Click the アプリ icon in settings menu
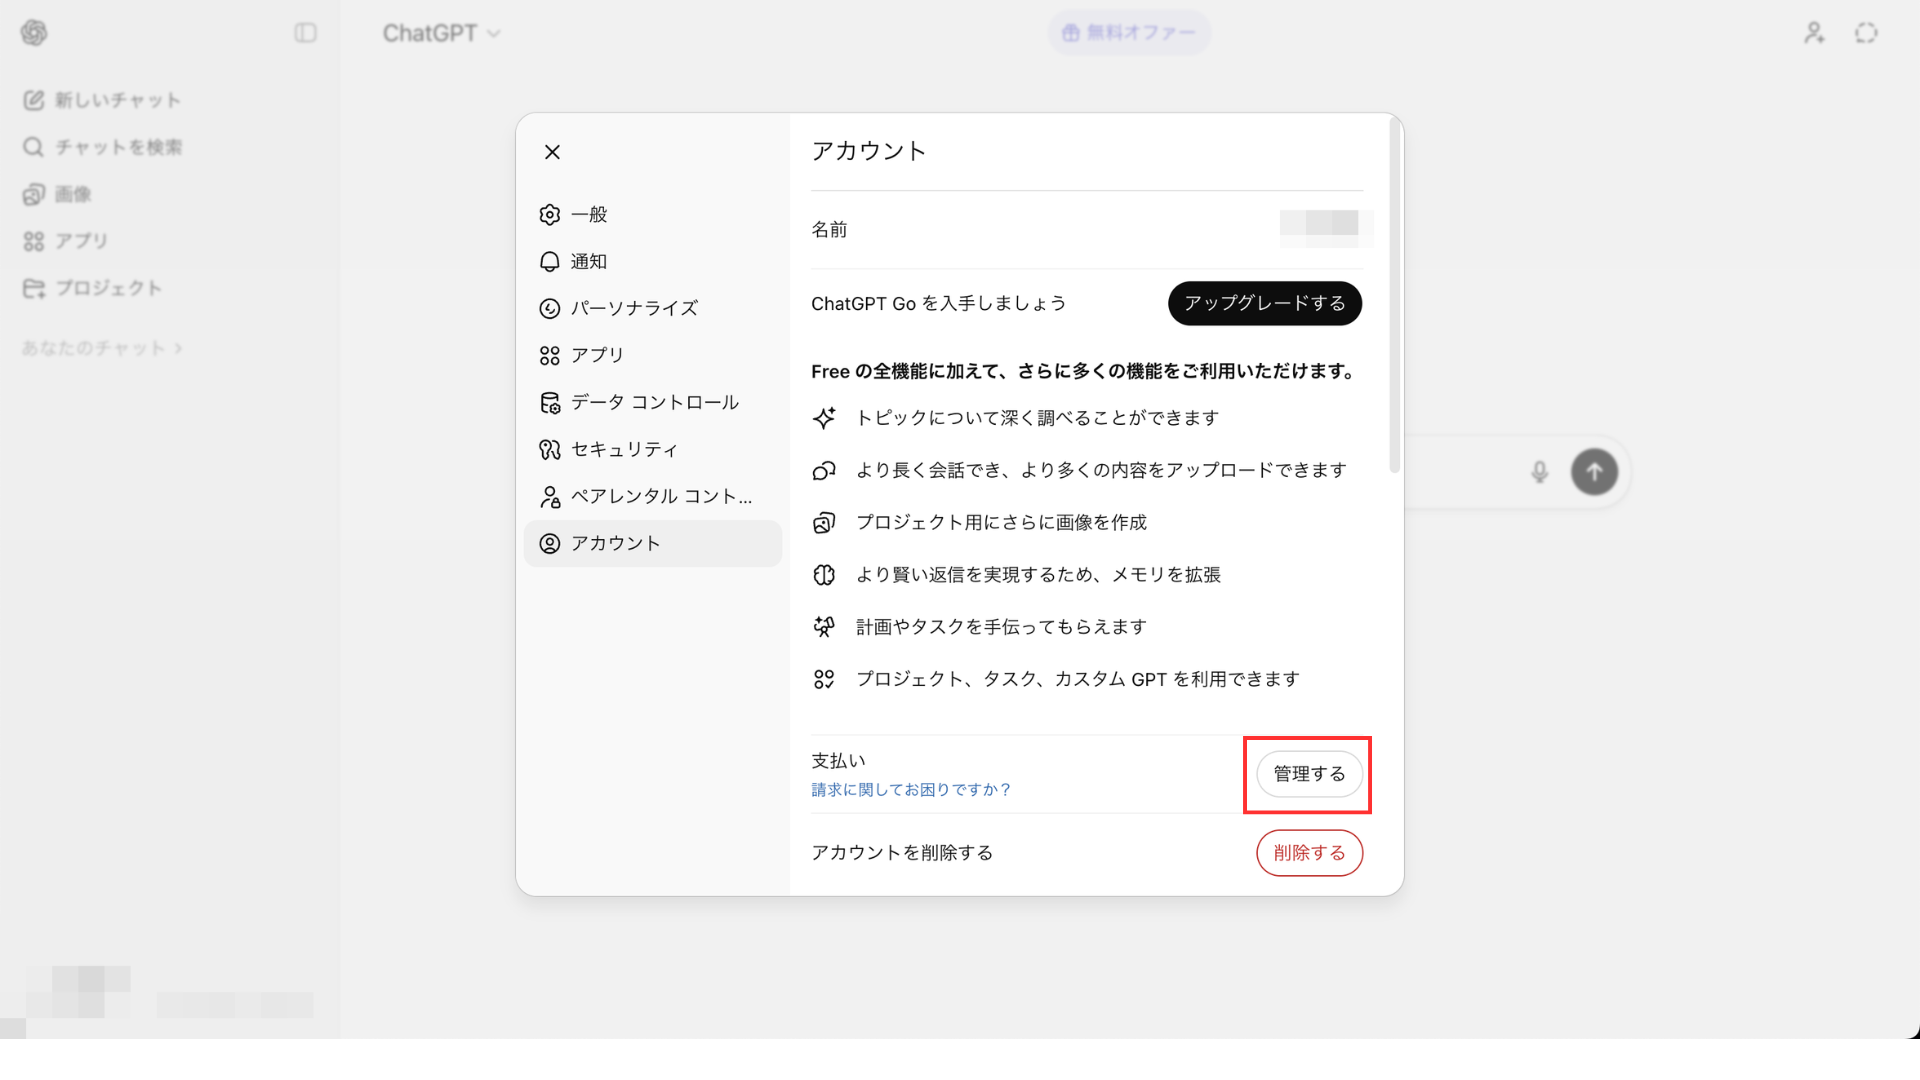This screenshot has width=1920, height=1080. (x=550, y=355)
